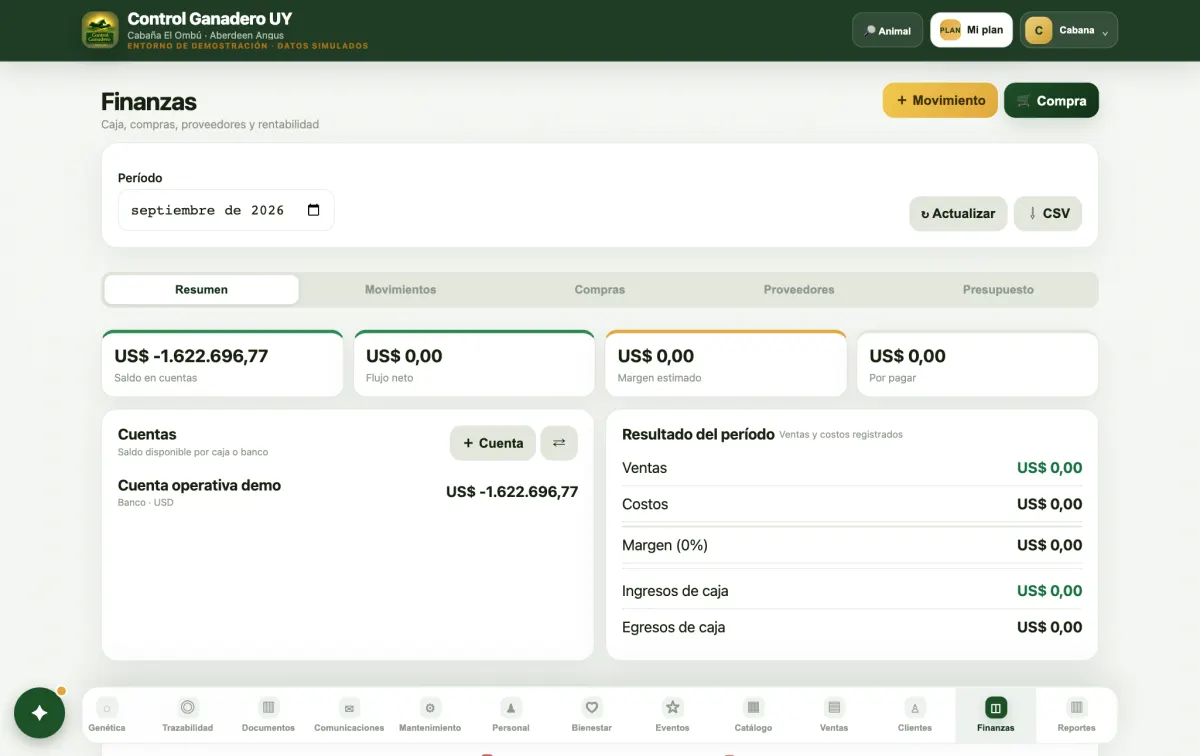This screenshot has width=1200, height=756.
Task: Open Mi plan
Action: 971,30
